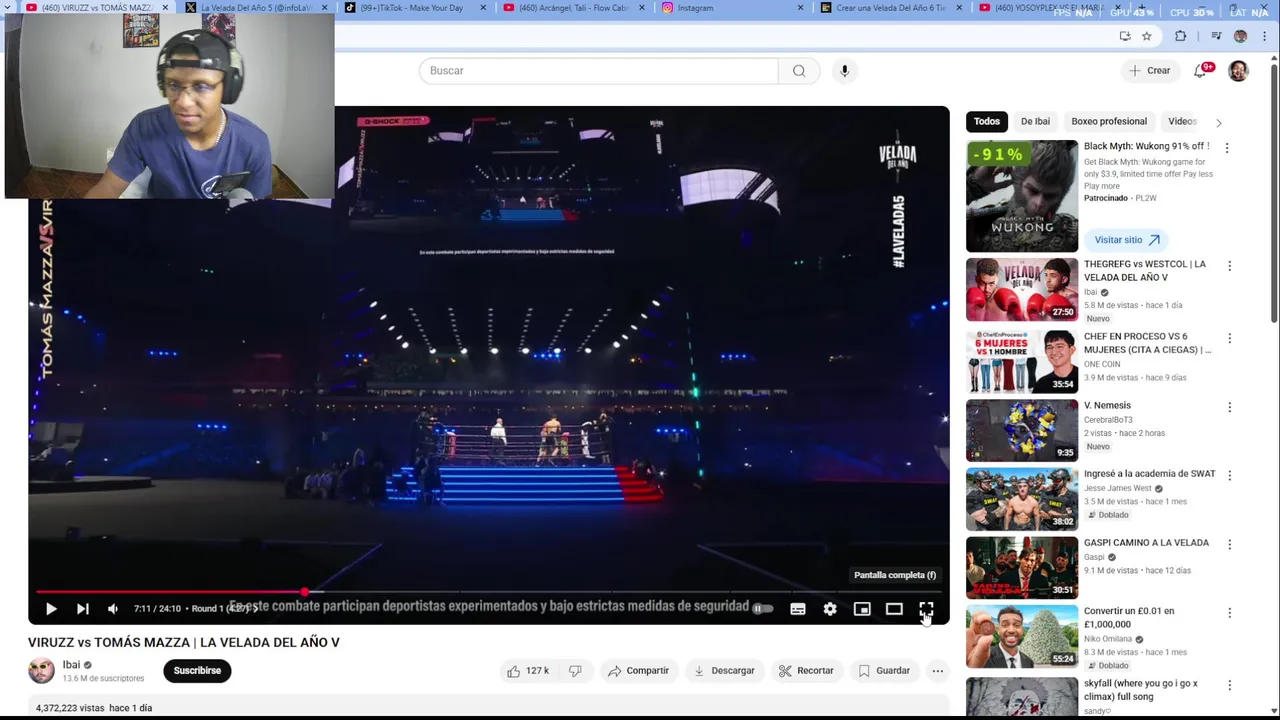
Task: Open Ingresé a la academia de SWAT title
Action: click(x=1150, y=474)
